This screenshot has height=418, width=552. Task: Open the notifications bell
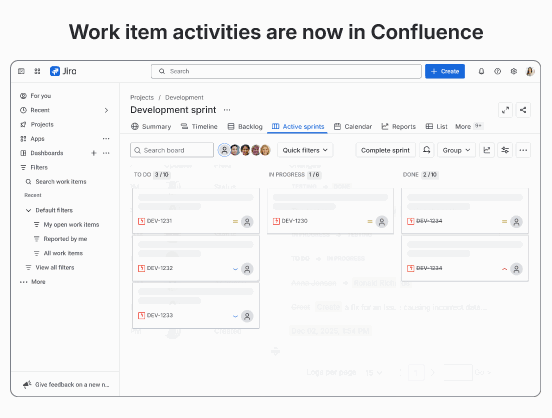point(481,71)
